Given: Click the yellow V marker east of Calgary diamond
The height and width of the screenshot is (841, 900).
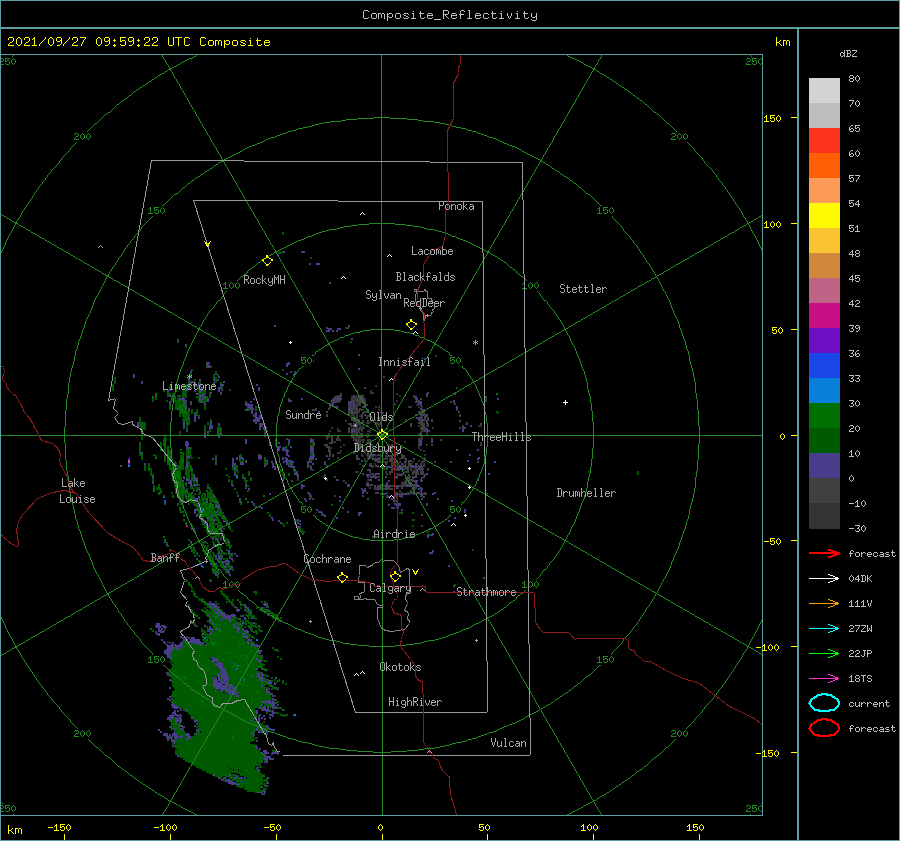Looking at the screenshot, I should click(416, 572).
